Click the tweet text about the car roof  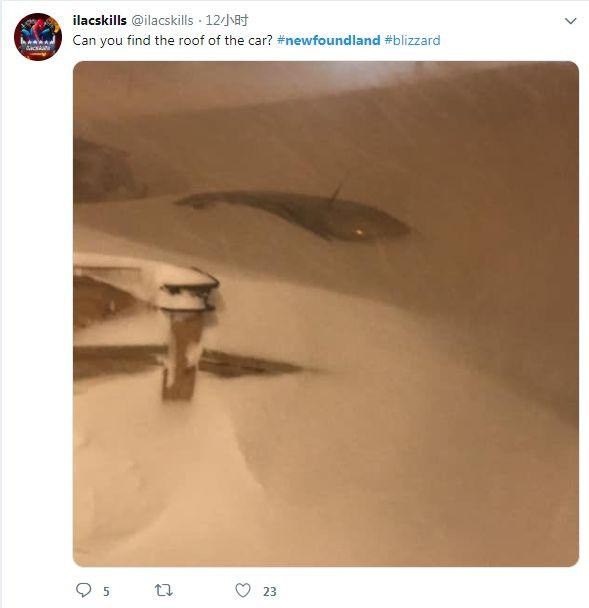173,40
